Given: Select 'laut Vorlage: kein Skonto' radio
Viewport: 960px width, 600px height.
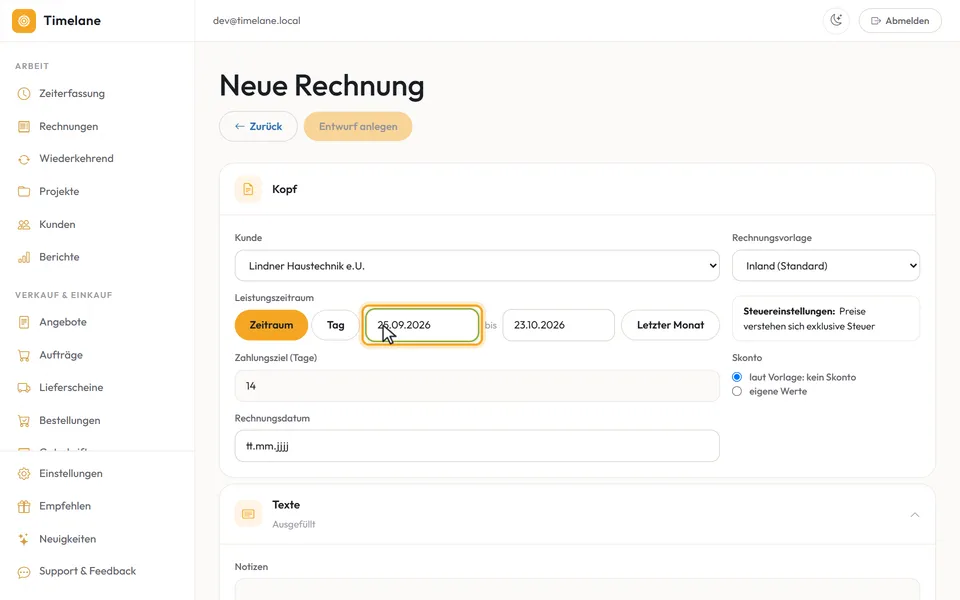Looking at the screenshot, I should pos(737,377).
